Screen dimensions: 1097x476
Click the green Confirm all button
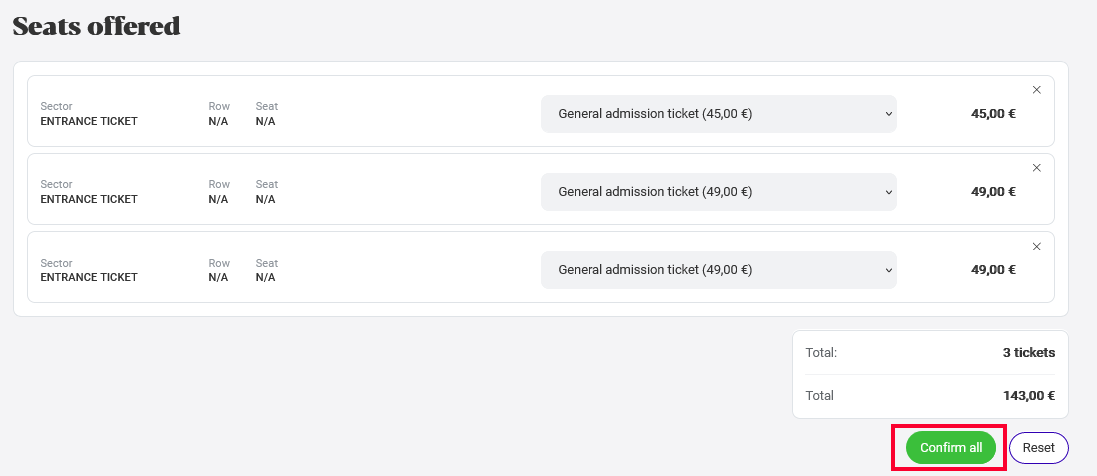click(951, 448)
